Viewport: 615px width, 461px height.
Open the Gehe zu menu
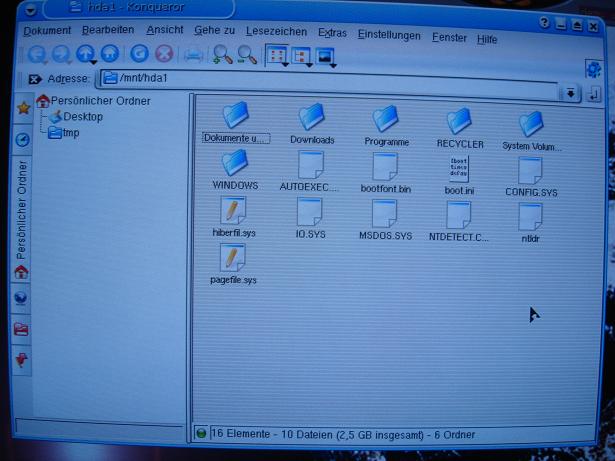215,30
